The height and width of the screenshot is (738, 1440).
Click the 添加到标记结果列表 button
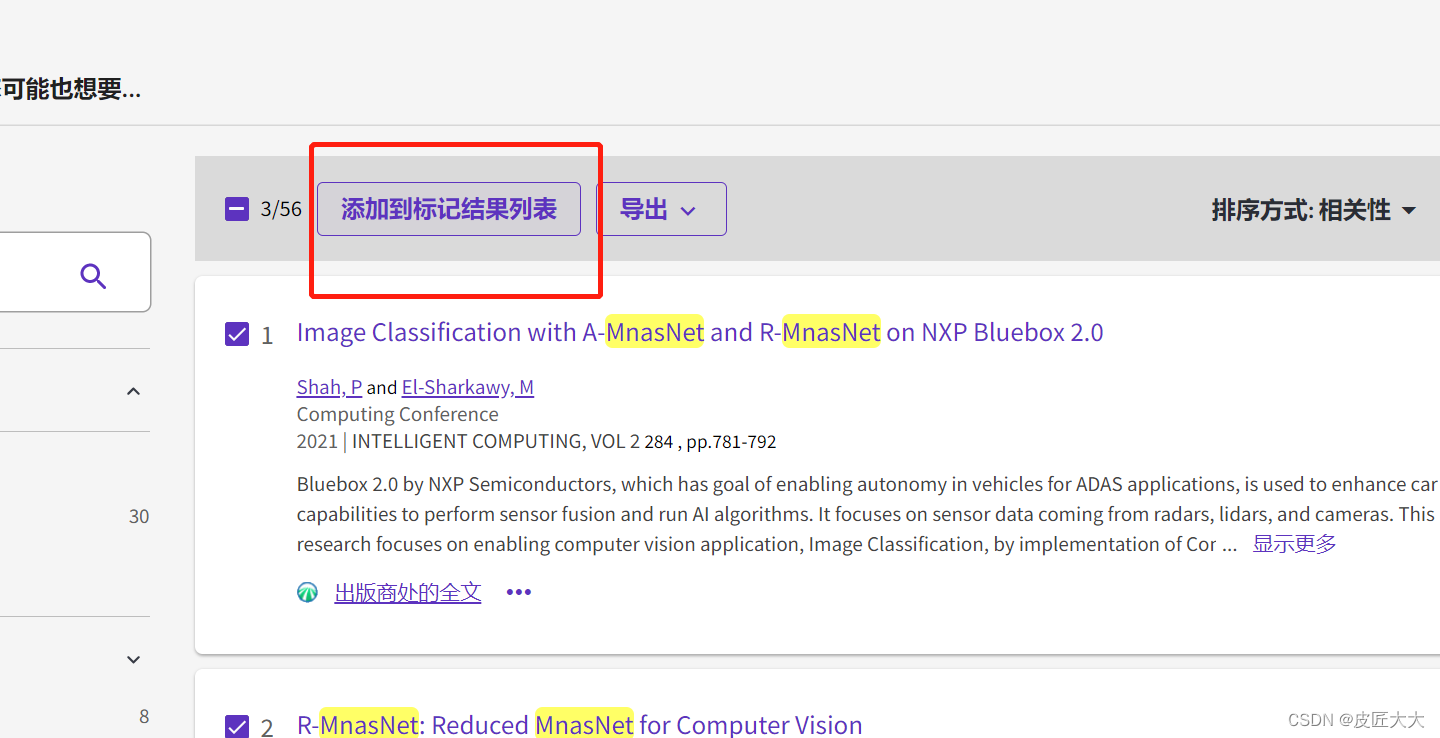[x=448, y=208]
